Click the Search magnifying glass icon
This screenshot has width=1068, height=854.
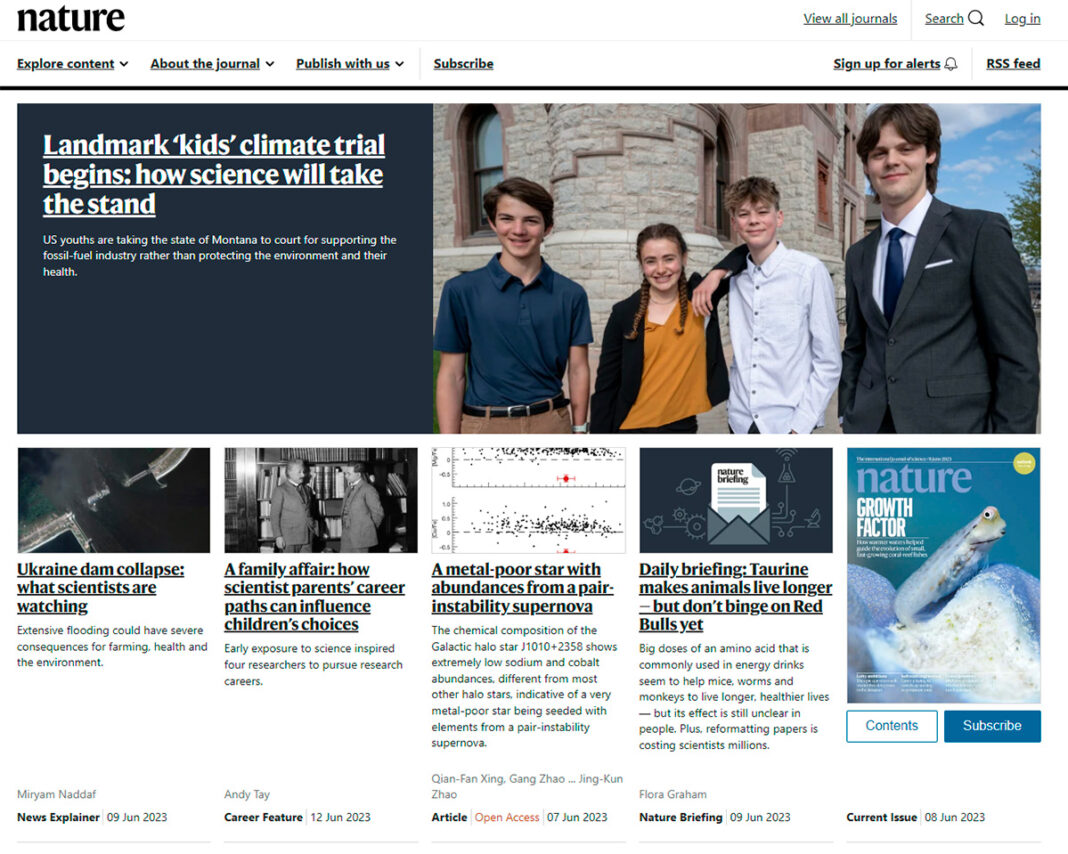click(975, 18)
